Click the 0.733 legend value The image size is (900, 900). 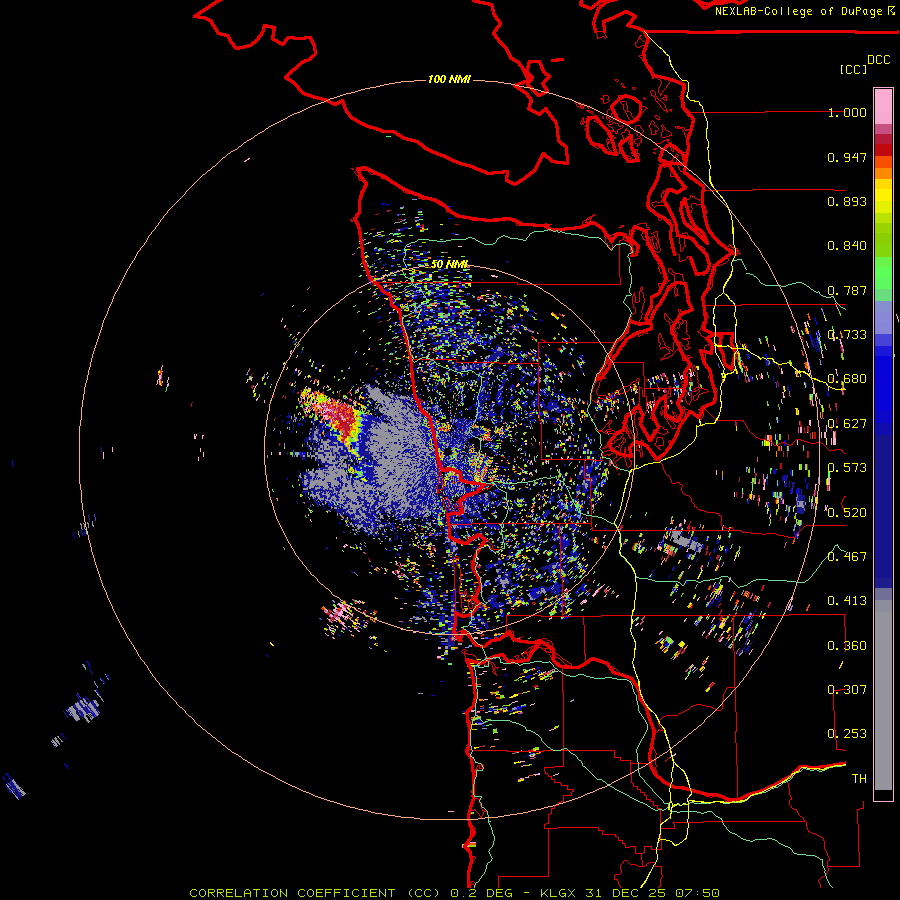coord(847,335)
